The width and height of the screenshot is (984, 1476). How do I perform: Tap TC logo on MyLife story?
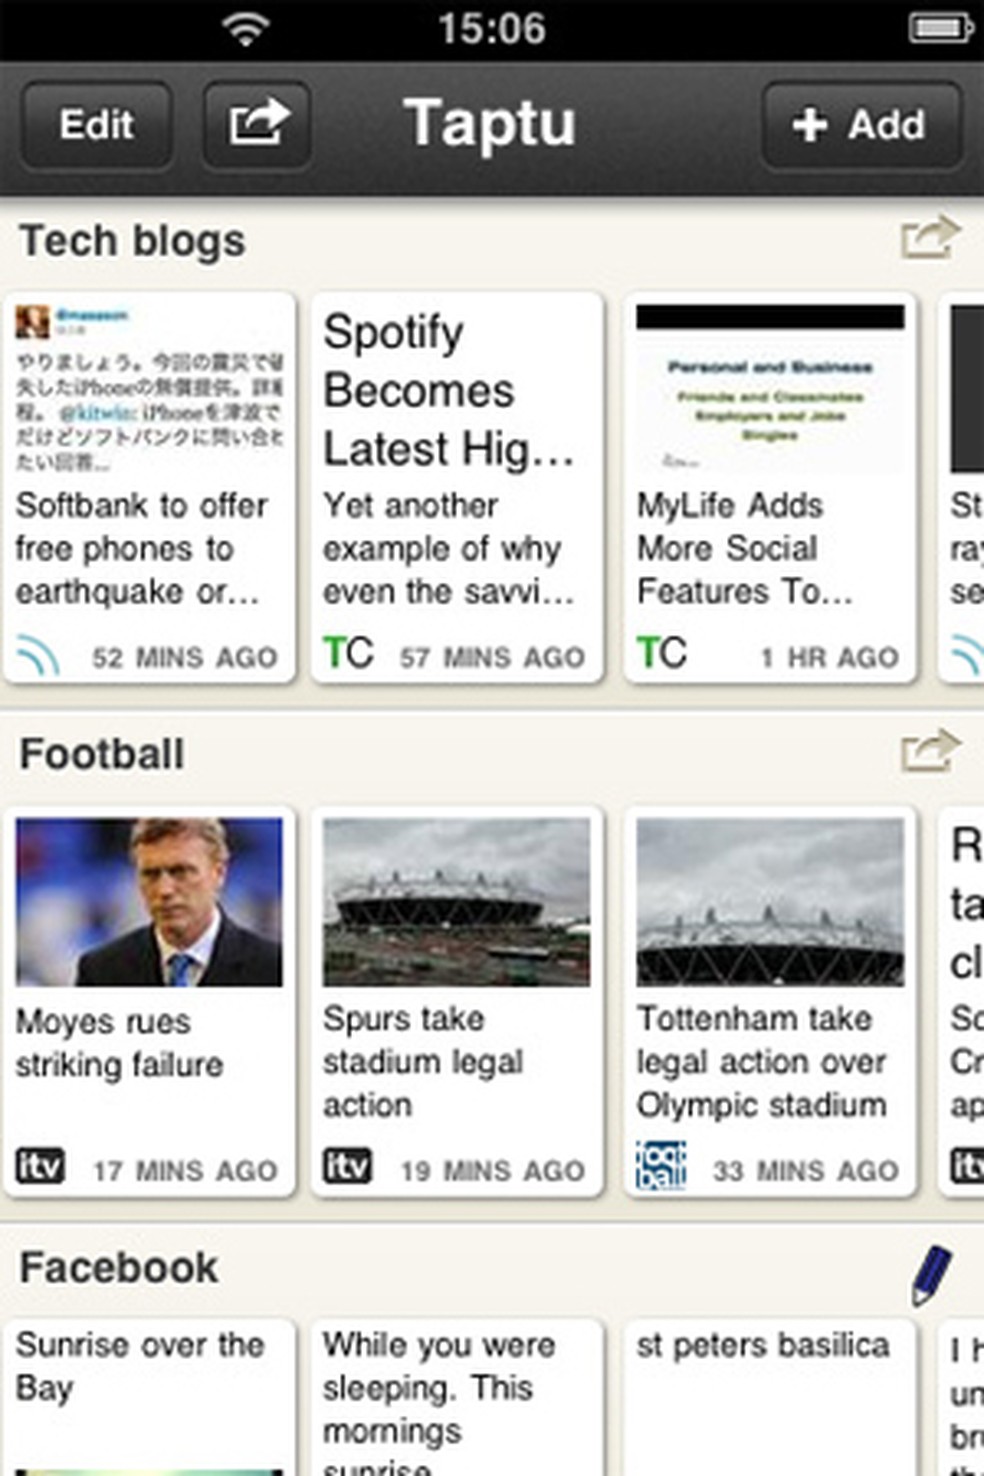(662, 654)
